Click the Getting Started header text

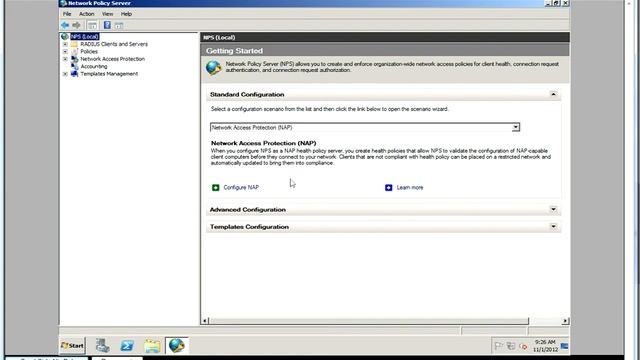tap(234, 51)
